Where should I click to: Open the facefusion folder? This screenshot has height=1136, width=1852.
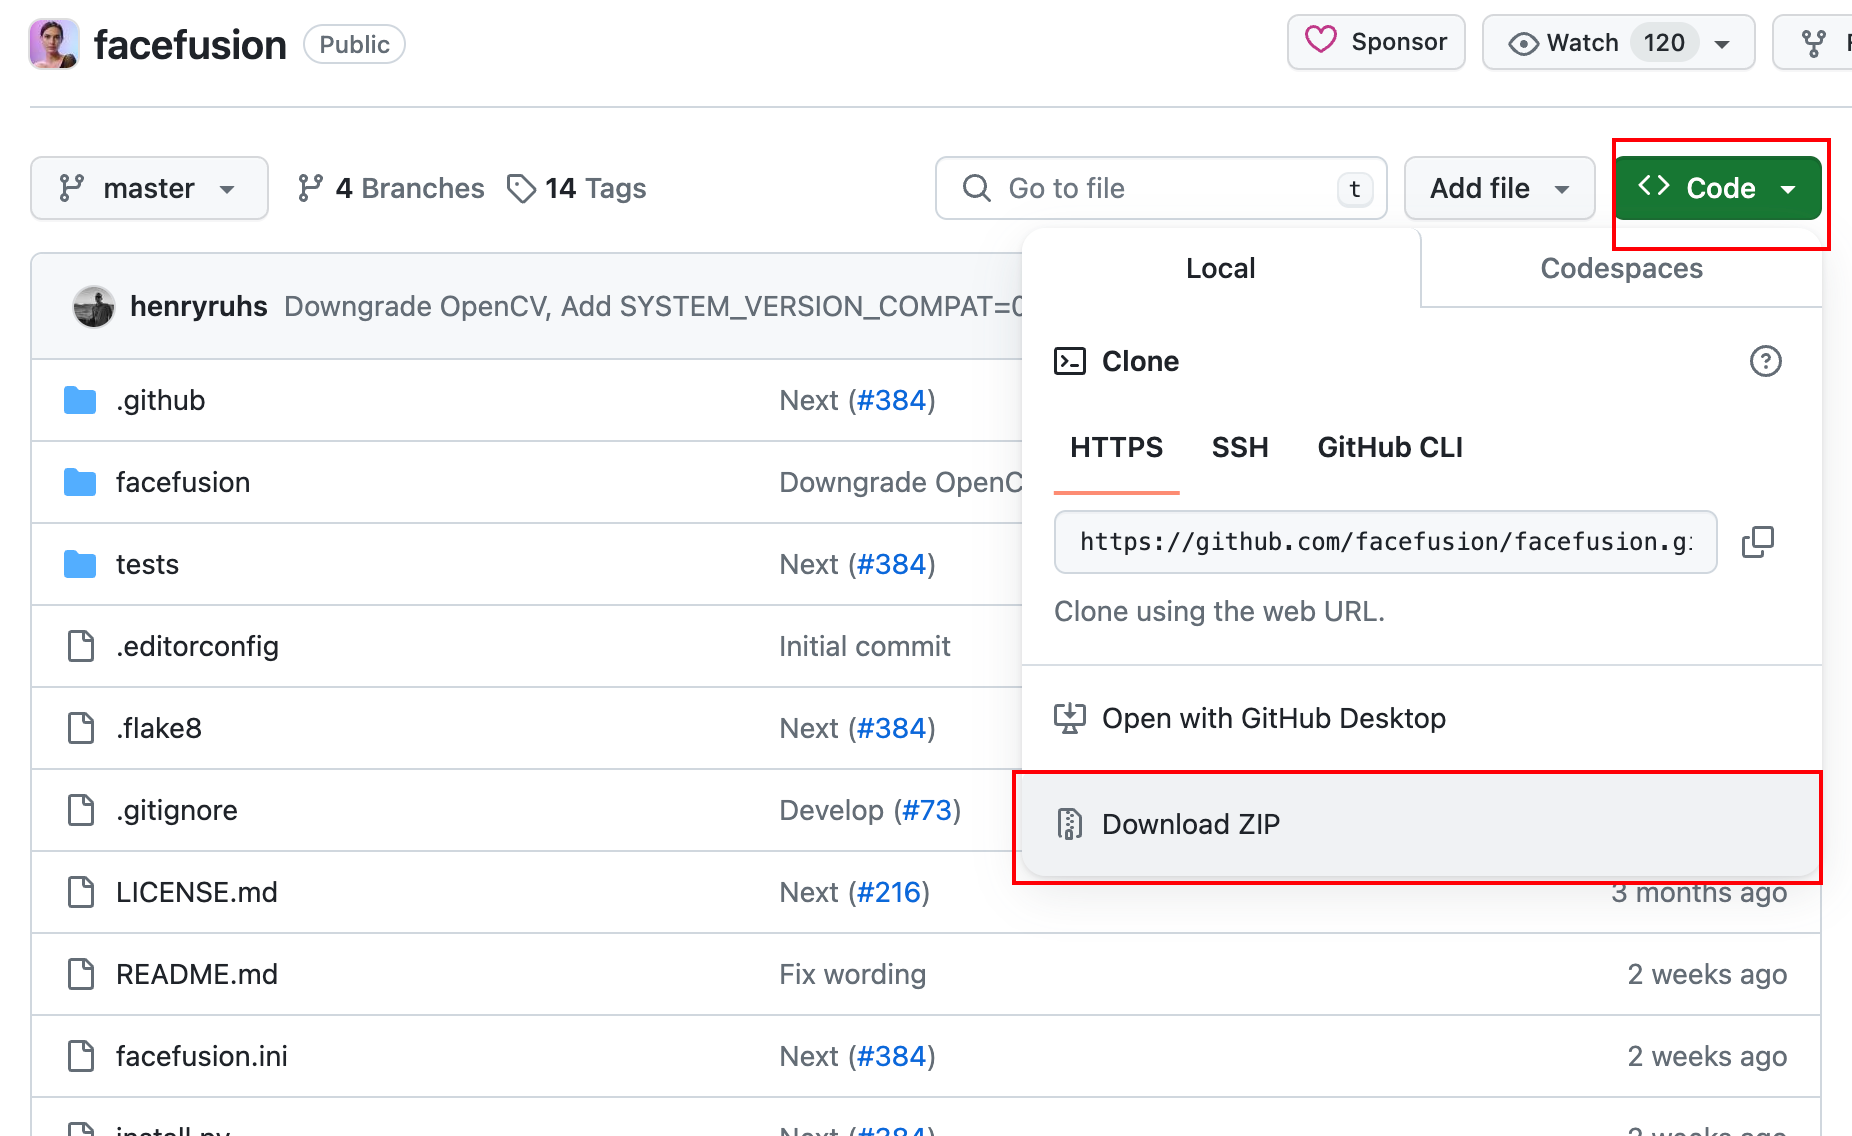(x=183, y=482)
